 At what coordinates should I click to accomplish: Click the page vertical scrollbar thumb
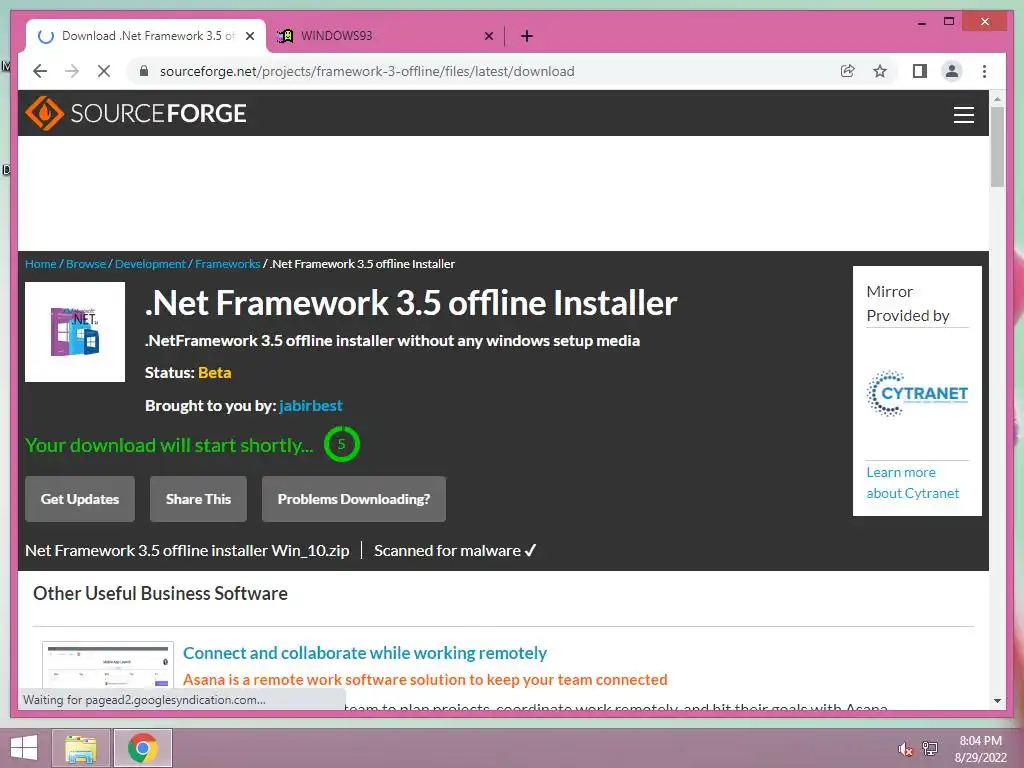click(x=997, y=146)
